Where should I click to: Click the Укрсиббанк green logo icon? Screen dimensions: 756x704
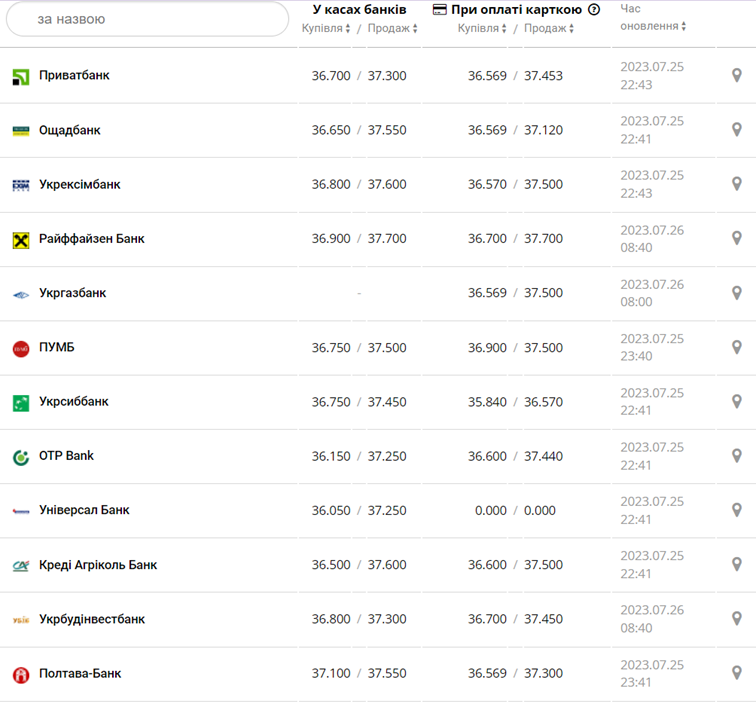[21, 402]
